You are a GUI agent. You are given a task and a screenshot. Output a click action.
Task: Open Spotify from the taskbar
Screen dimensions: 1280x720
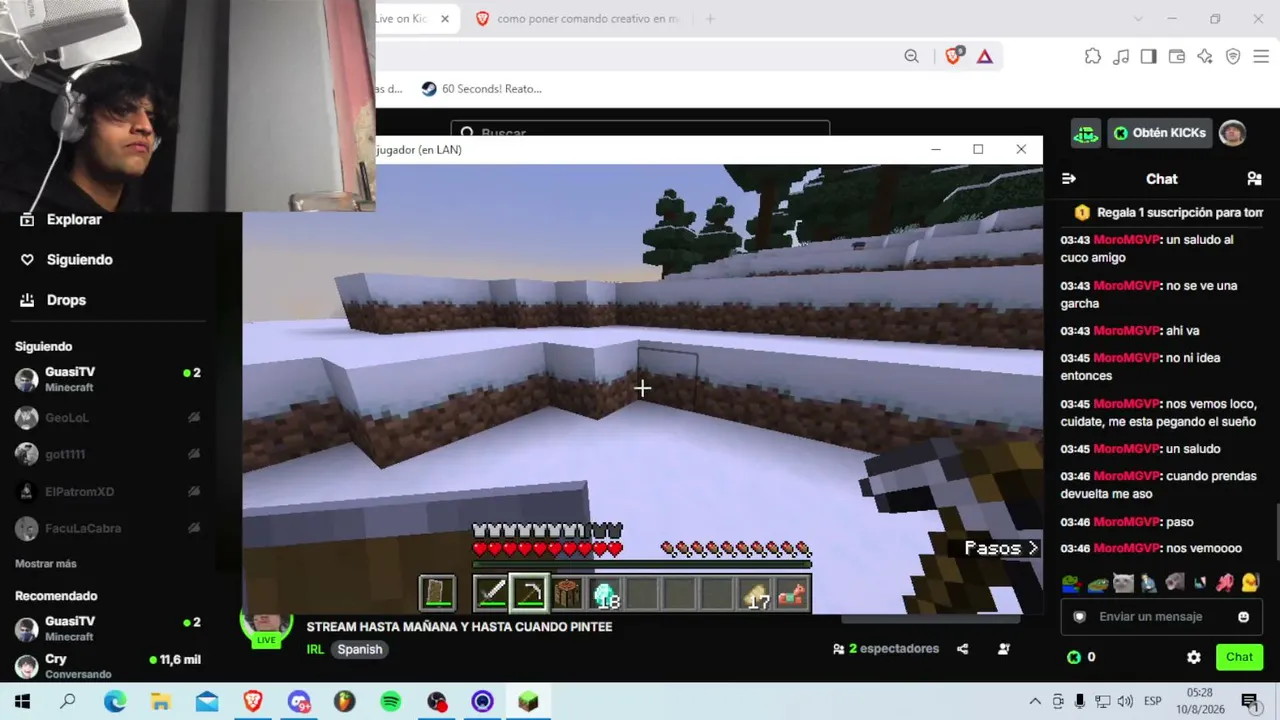click(391, 702)
